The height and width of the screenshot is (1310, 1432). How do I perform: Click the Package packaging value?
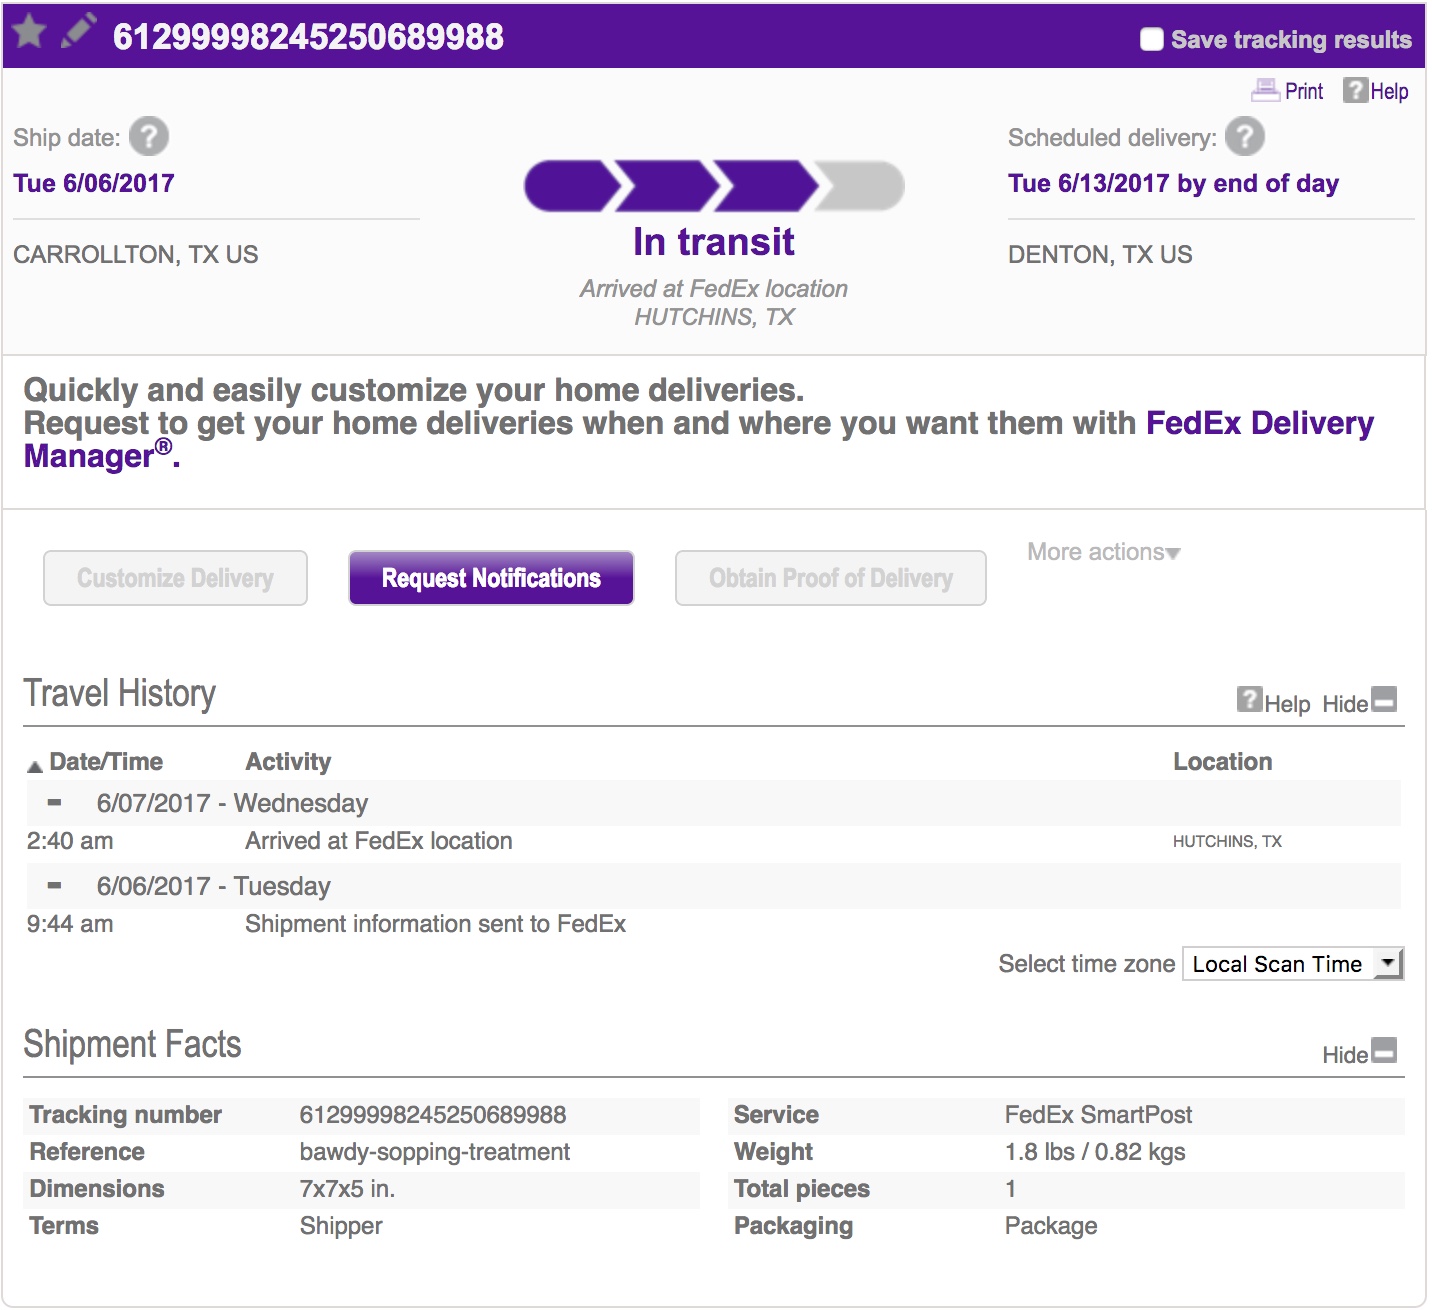[1051, 1226]
